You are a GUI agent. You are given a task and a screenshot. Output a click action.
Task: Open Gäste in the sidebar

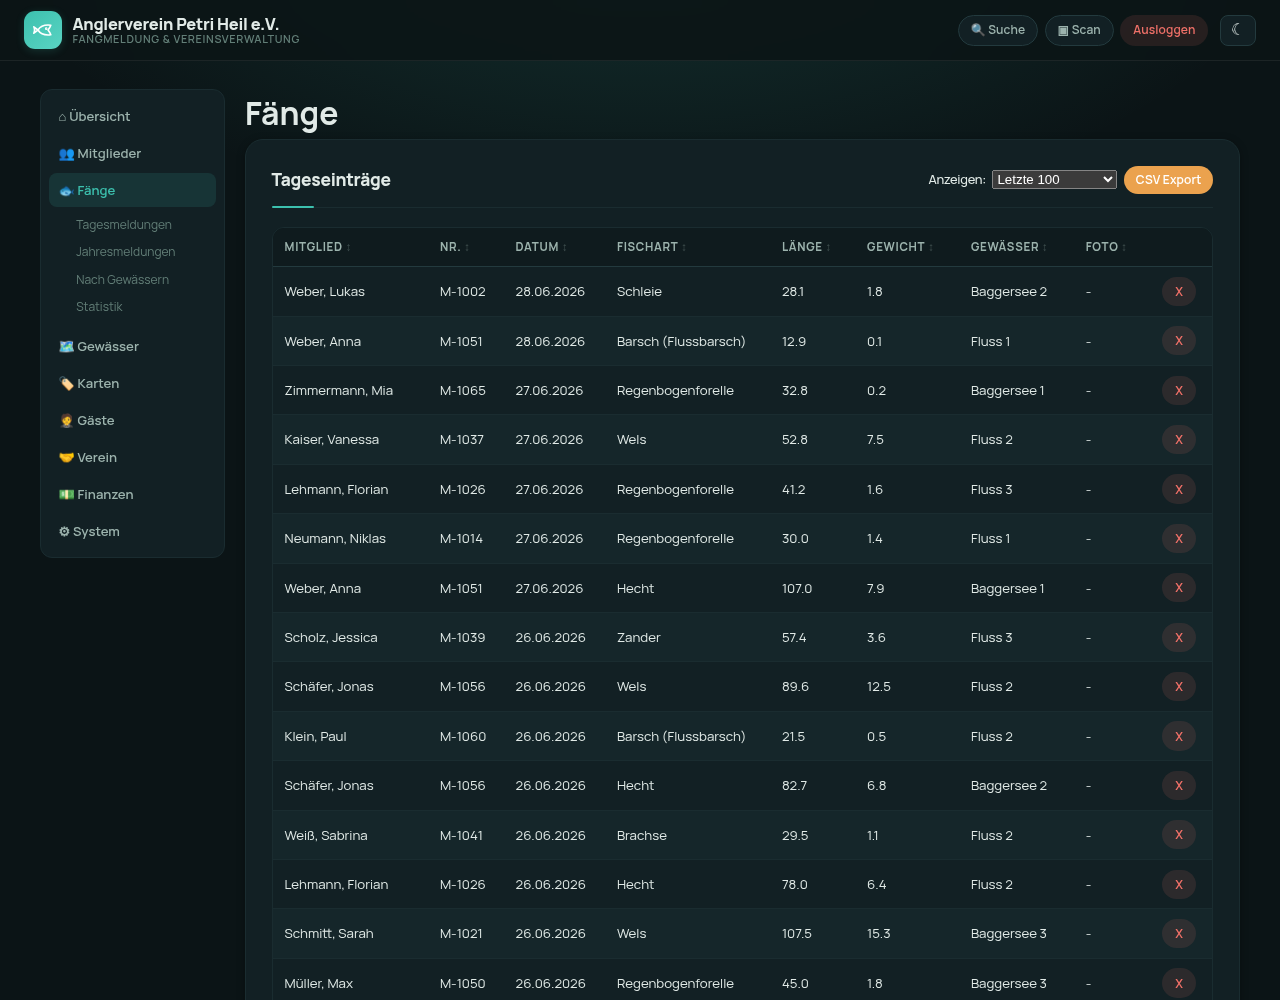132,421
